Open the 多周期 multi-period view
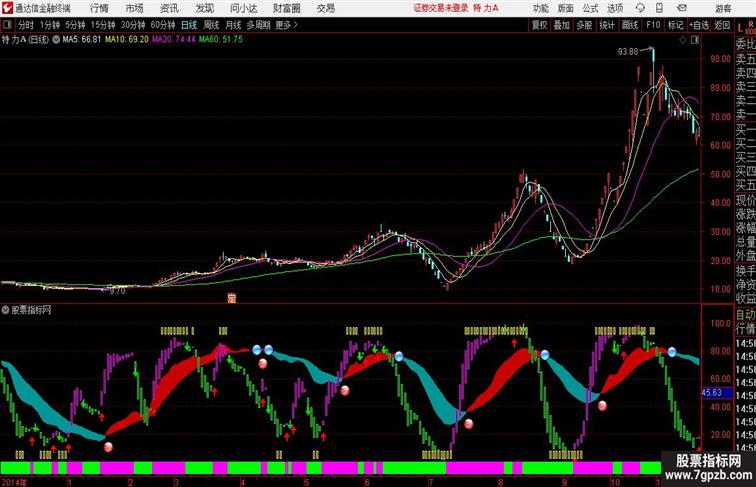 click(x=258, y=25)
